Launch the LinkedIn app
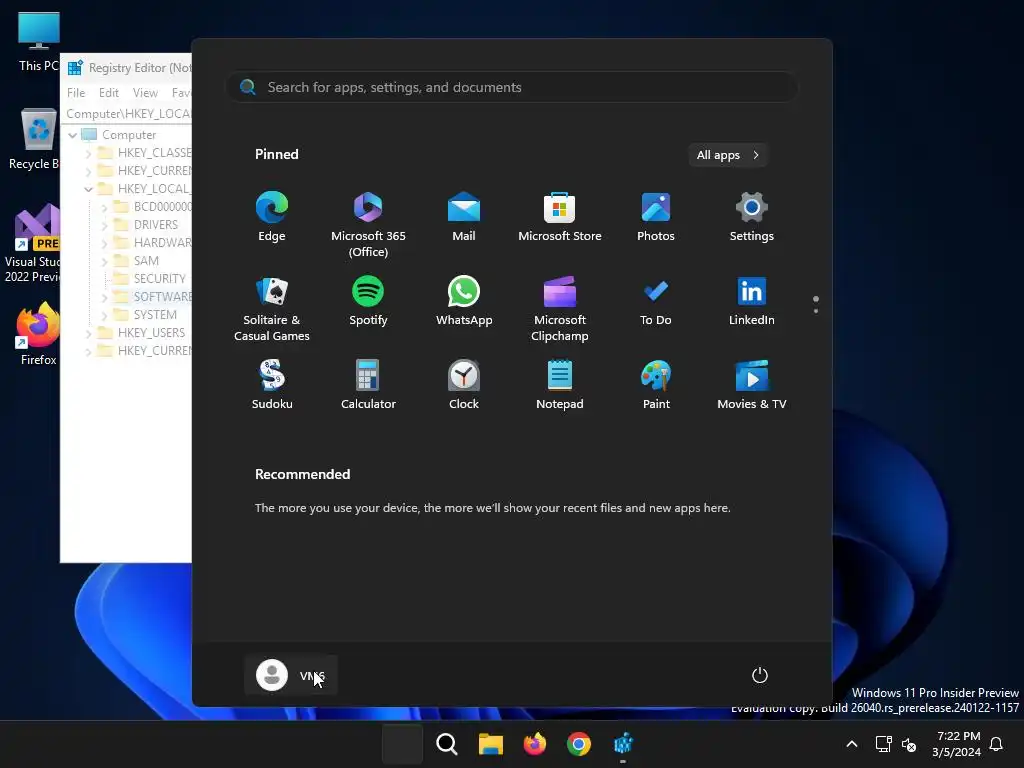The image size is (1024, 768). point(752,300)
